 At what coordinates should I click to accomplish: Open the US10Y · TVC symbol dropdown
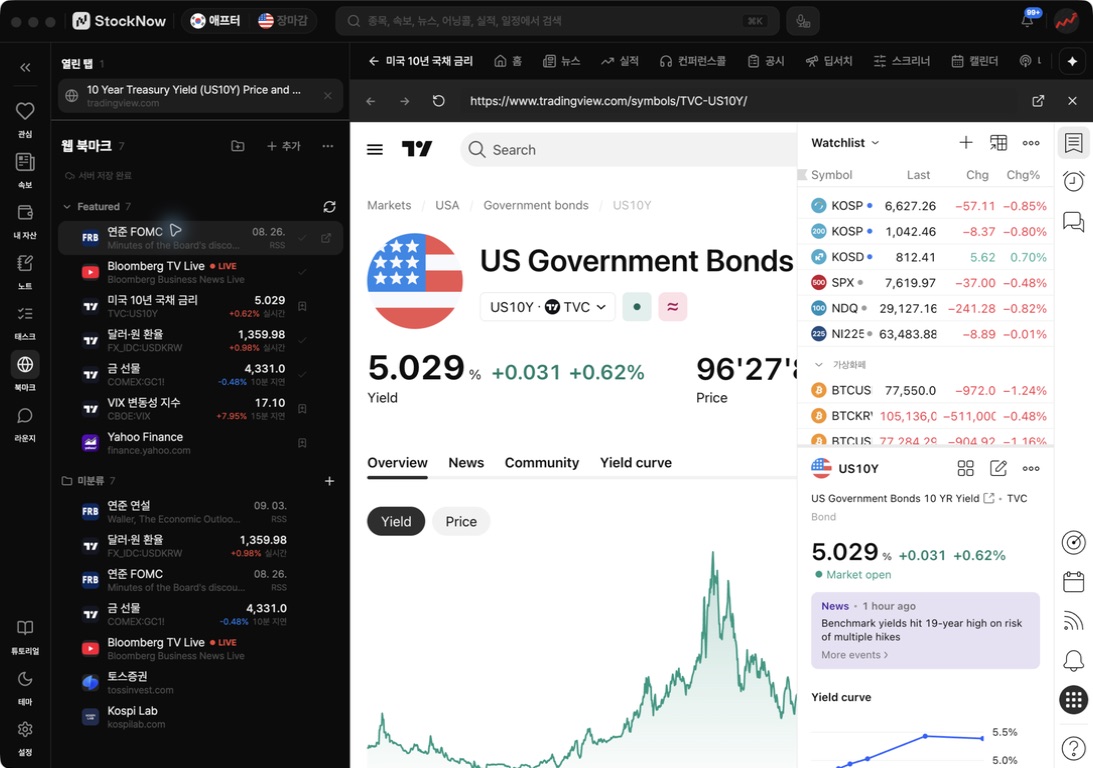coord(548,307)
